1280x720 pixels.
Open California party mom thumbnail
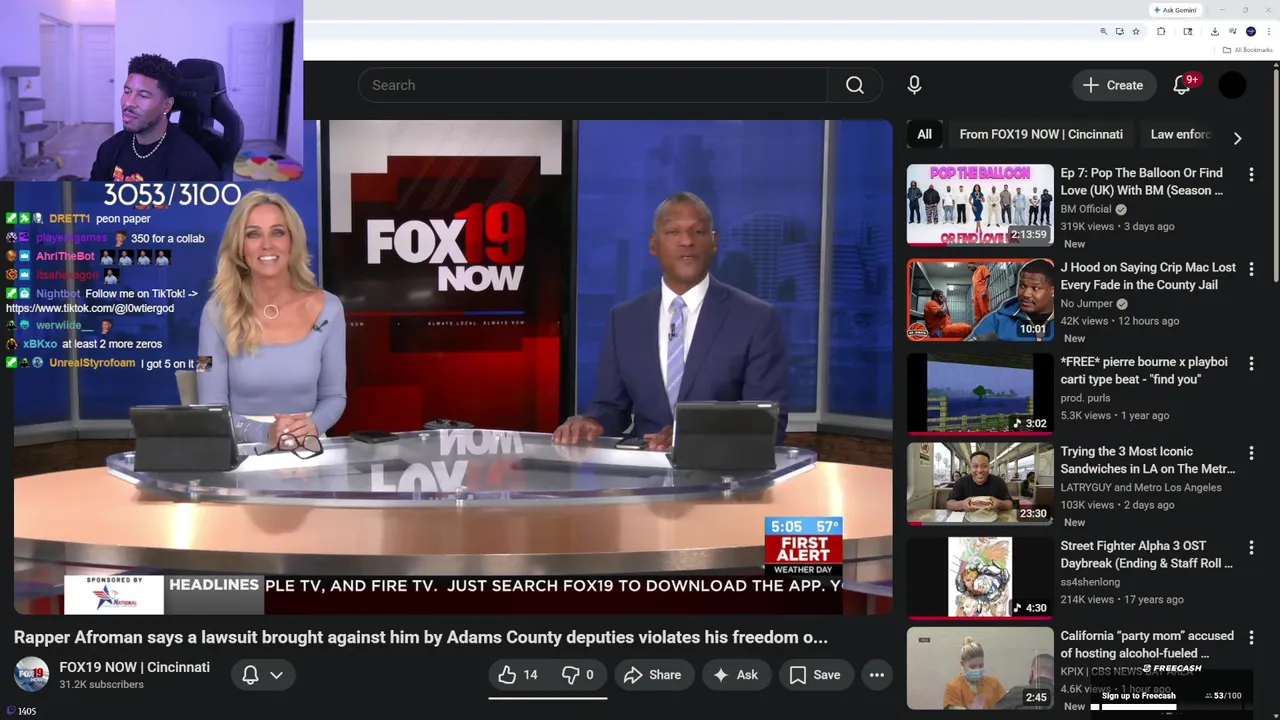980,668
